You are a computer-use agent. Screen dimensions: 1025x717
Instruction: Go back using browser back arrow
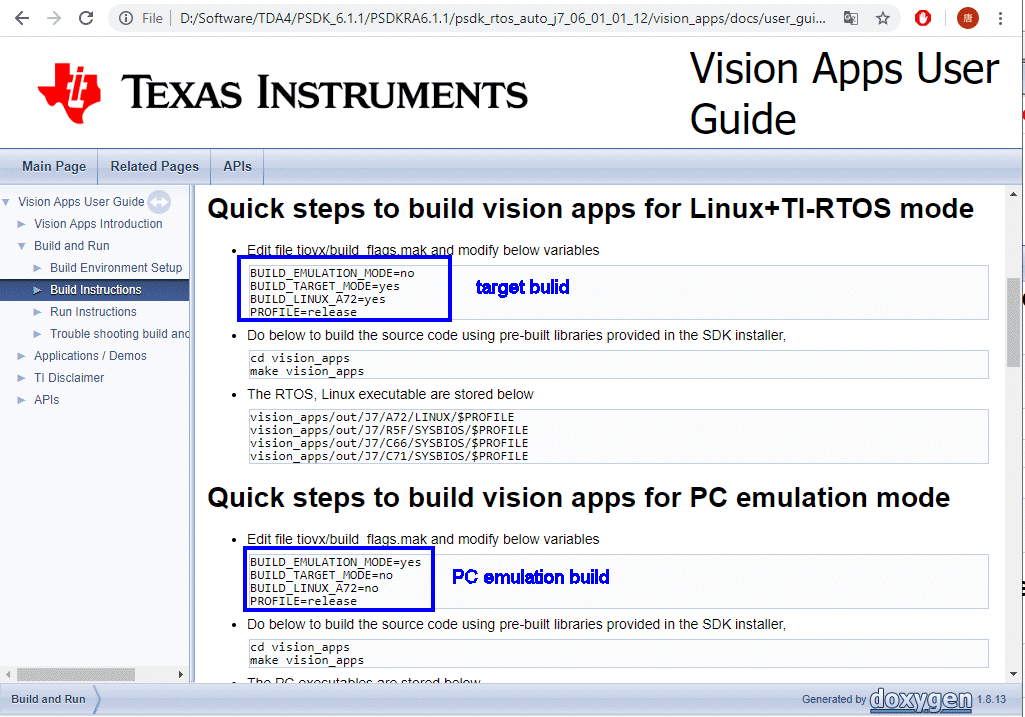coord(22,18)
